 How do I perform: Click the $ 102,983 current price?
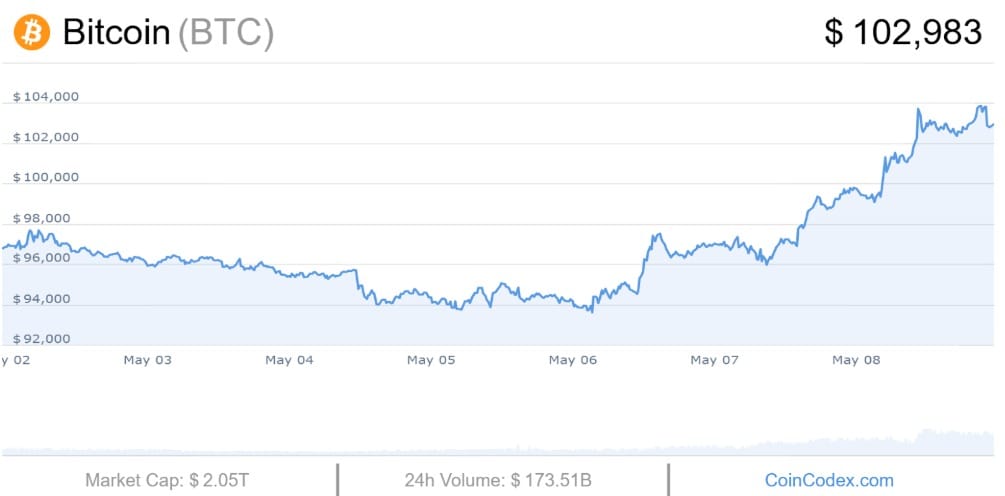point(902,32)
